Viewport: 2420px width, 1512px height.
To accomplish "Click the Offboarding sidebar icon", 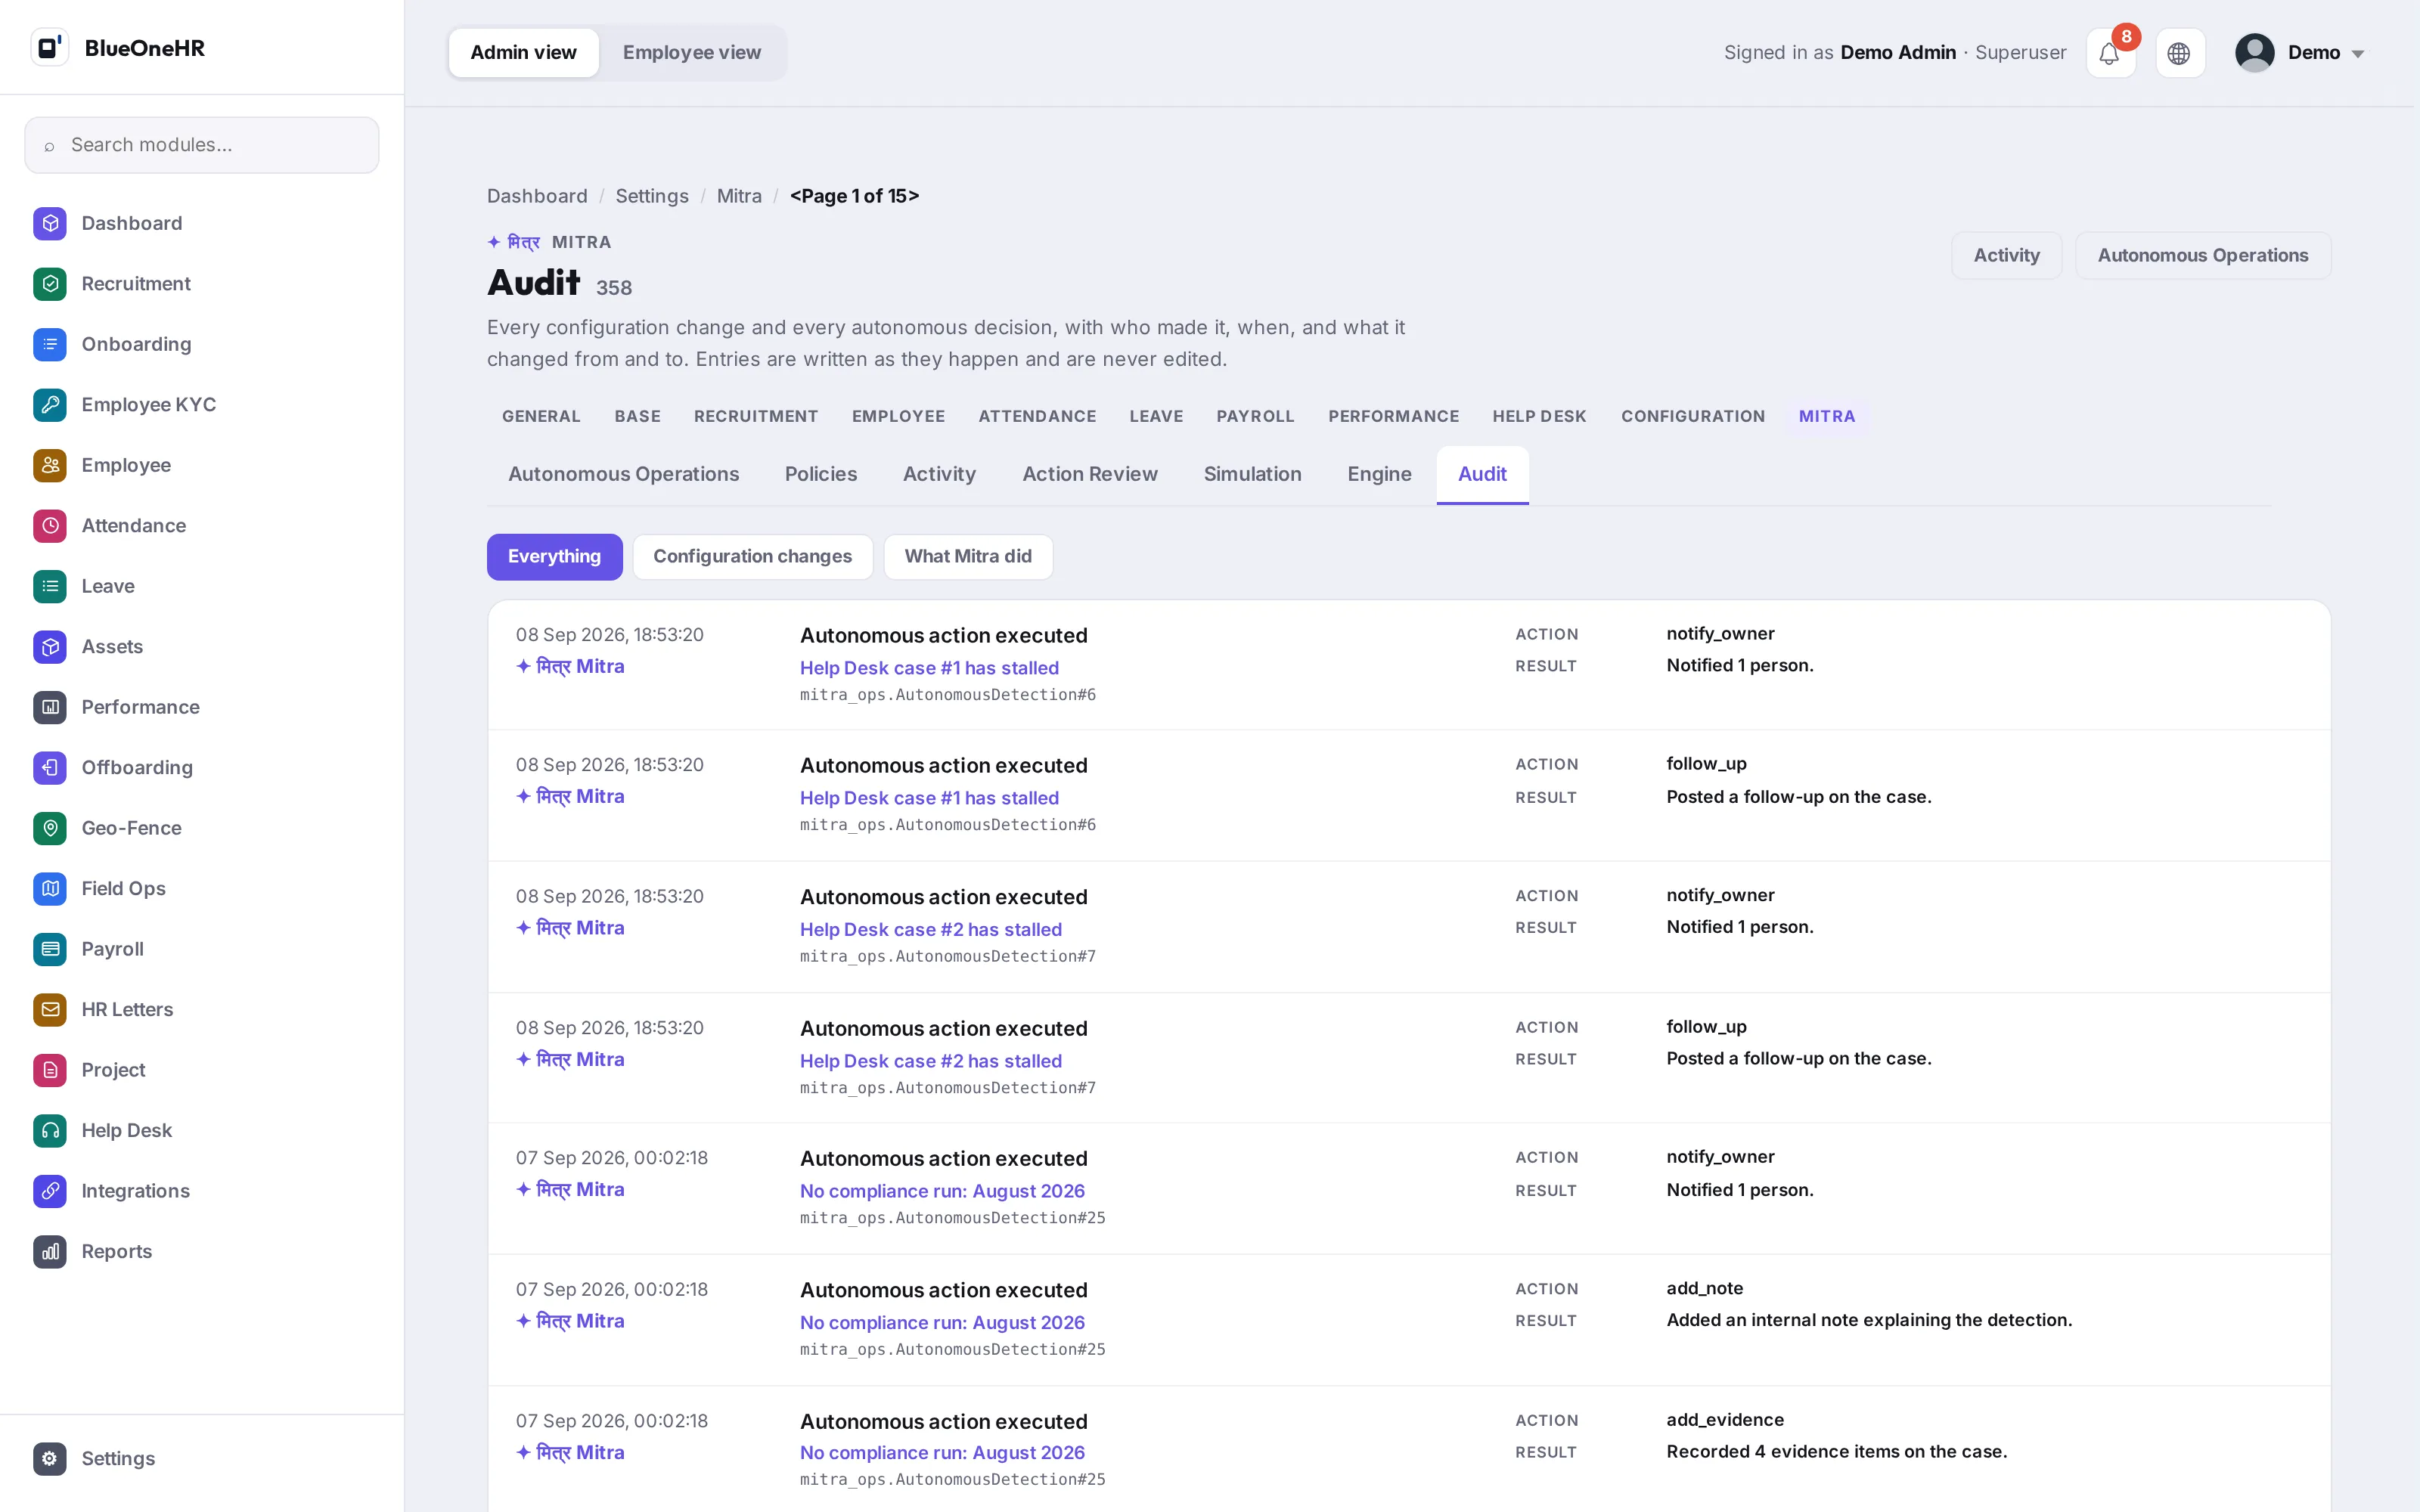I will [x=50, y=768].
